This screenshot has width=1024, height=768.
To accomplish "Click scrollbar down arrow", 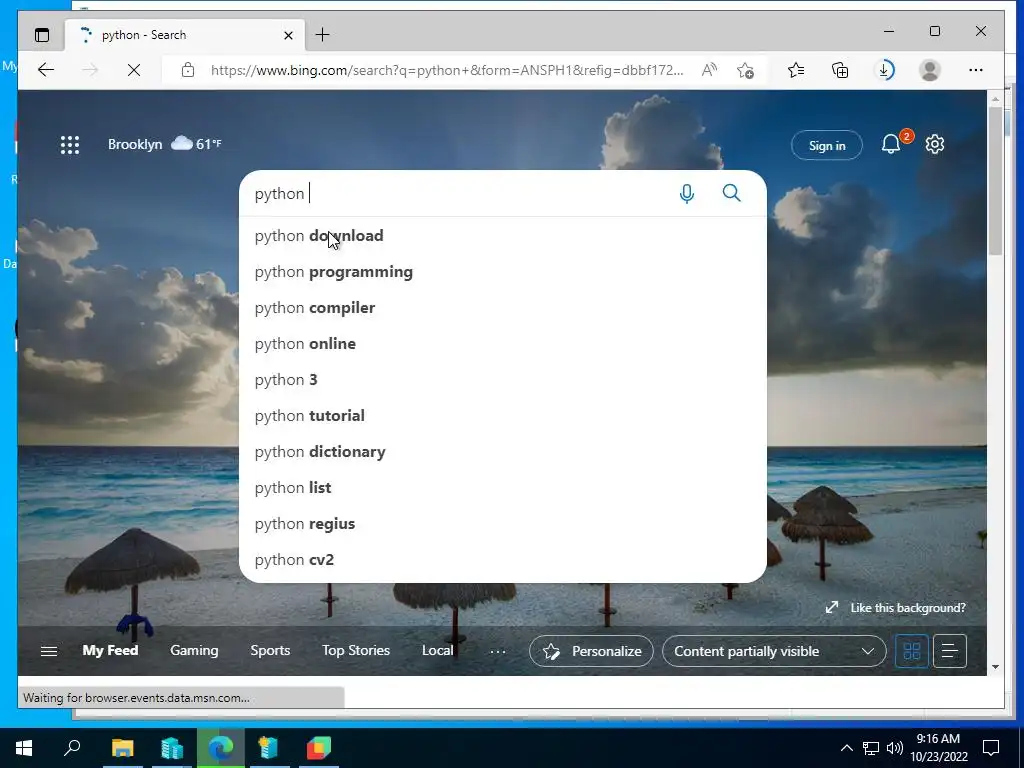I will [x=995, y=667].
